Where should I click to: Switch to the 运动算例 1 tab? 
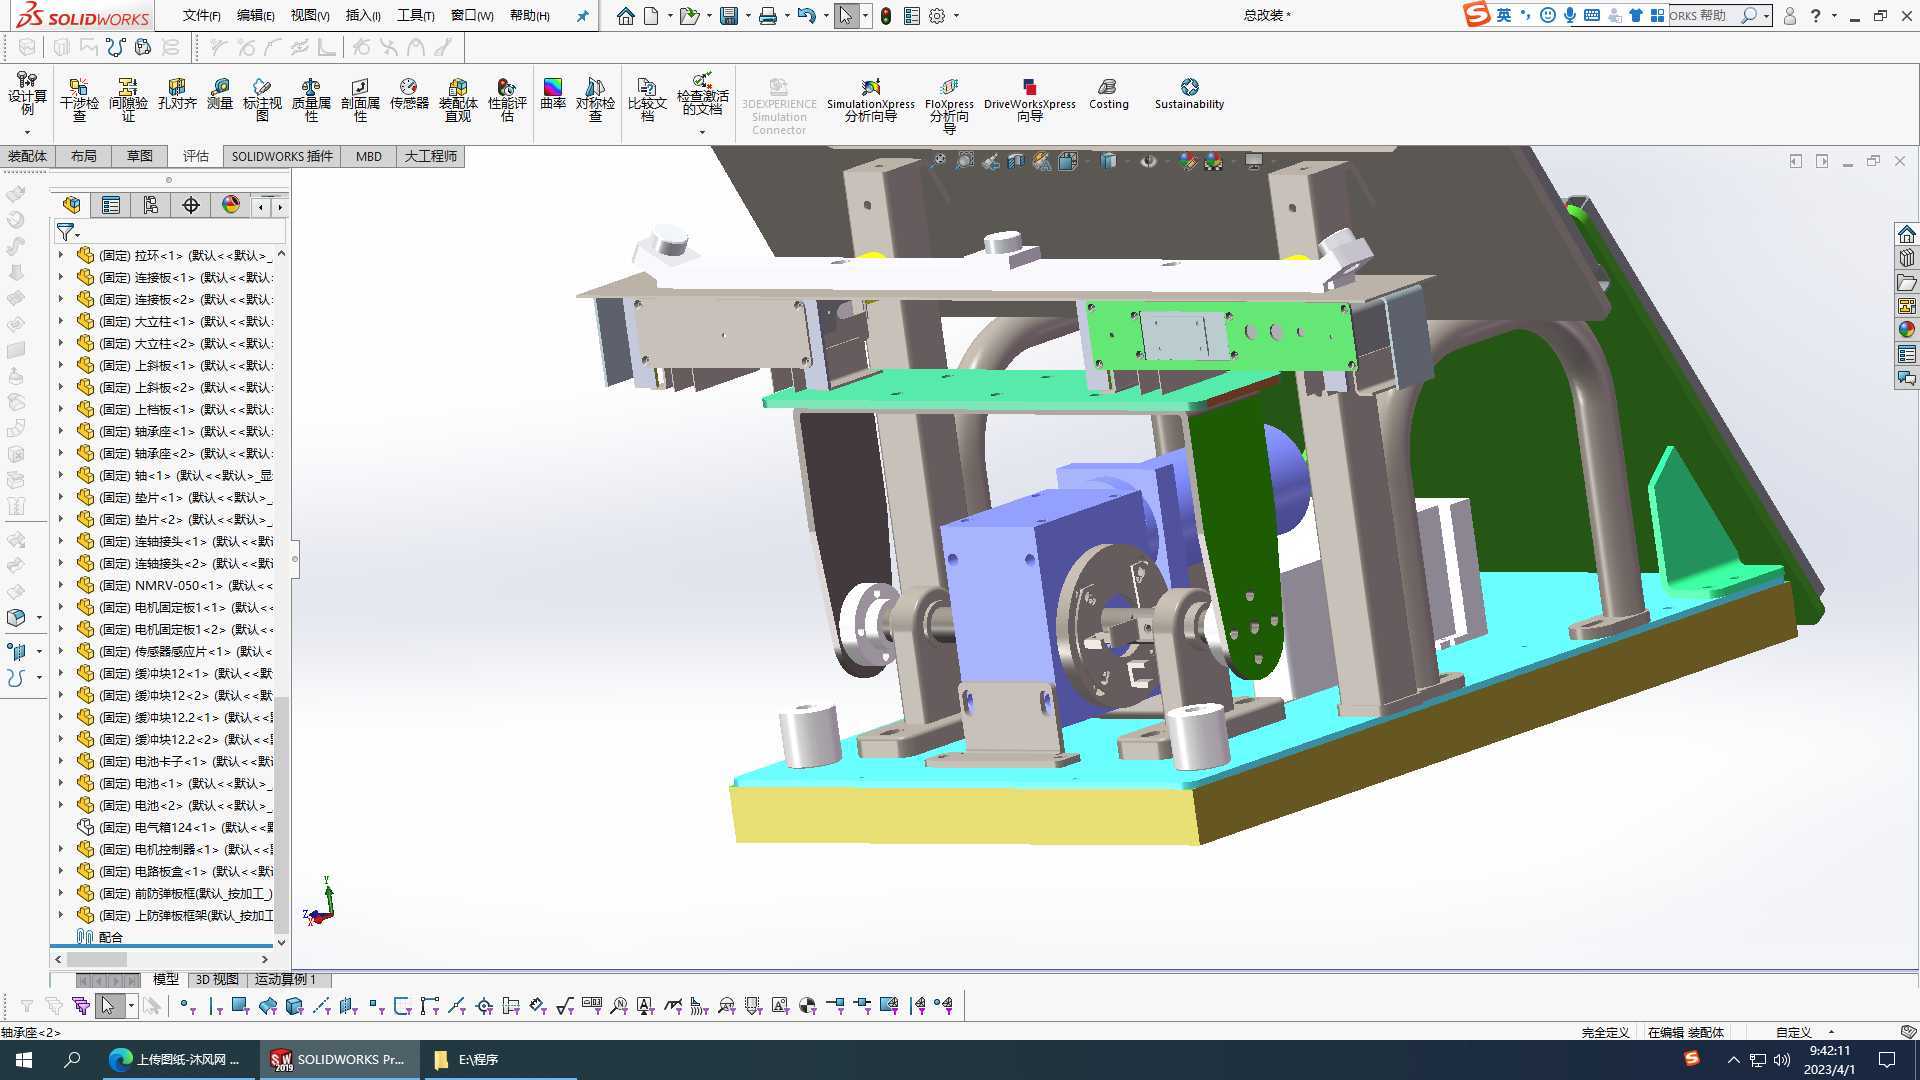point(285,979)
